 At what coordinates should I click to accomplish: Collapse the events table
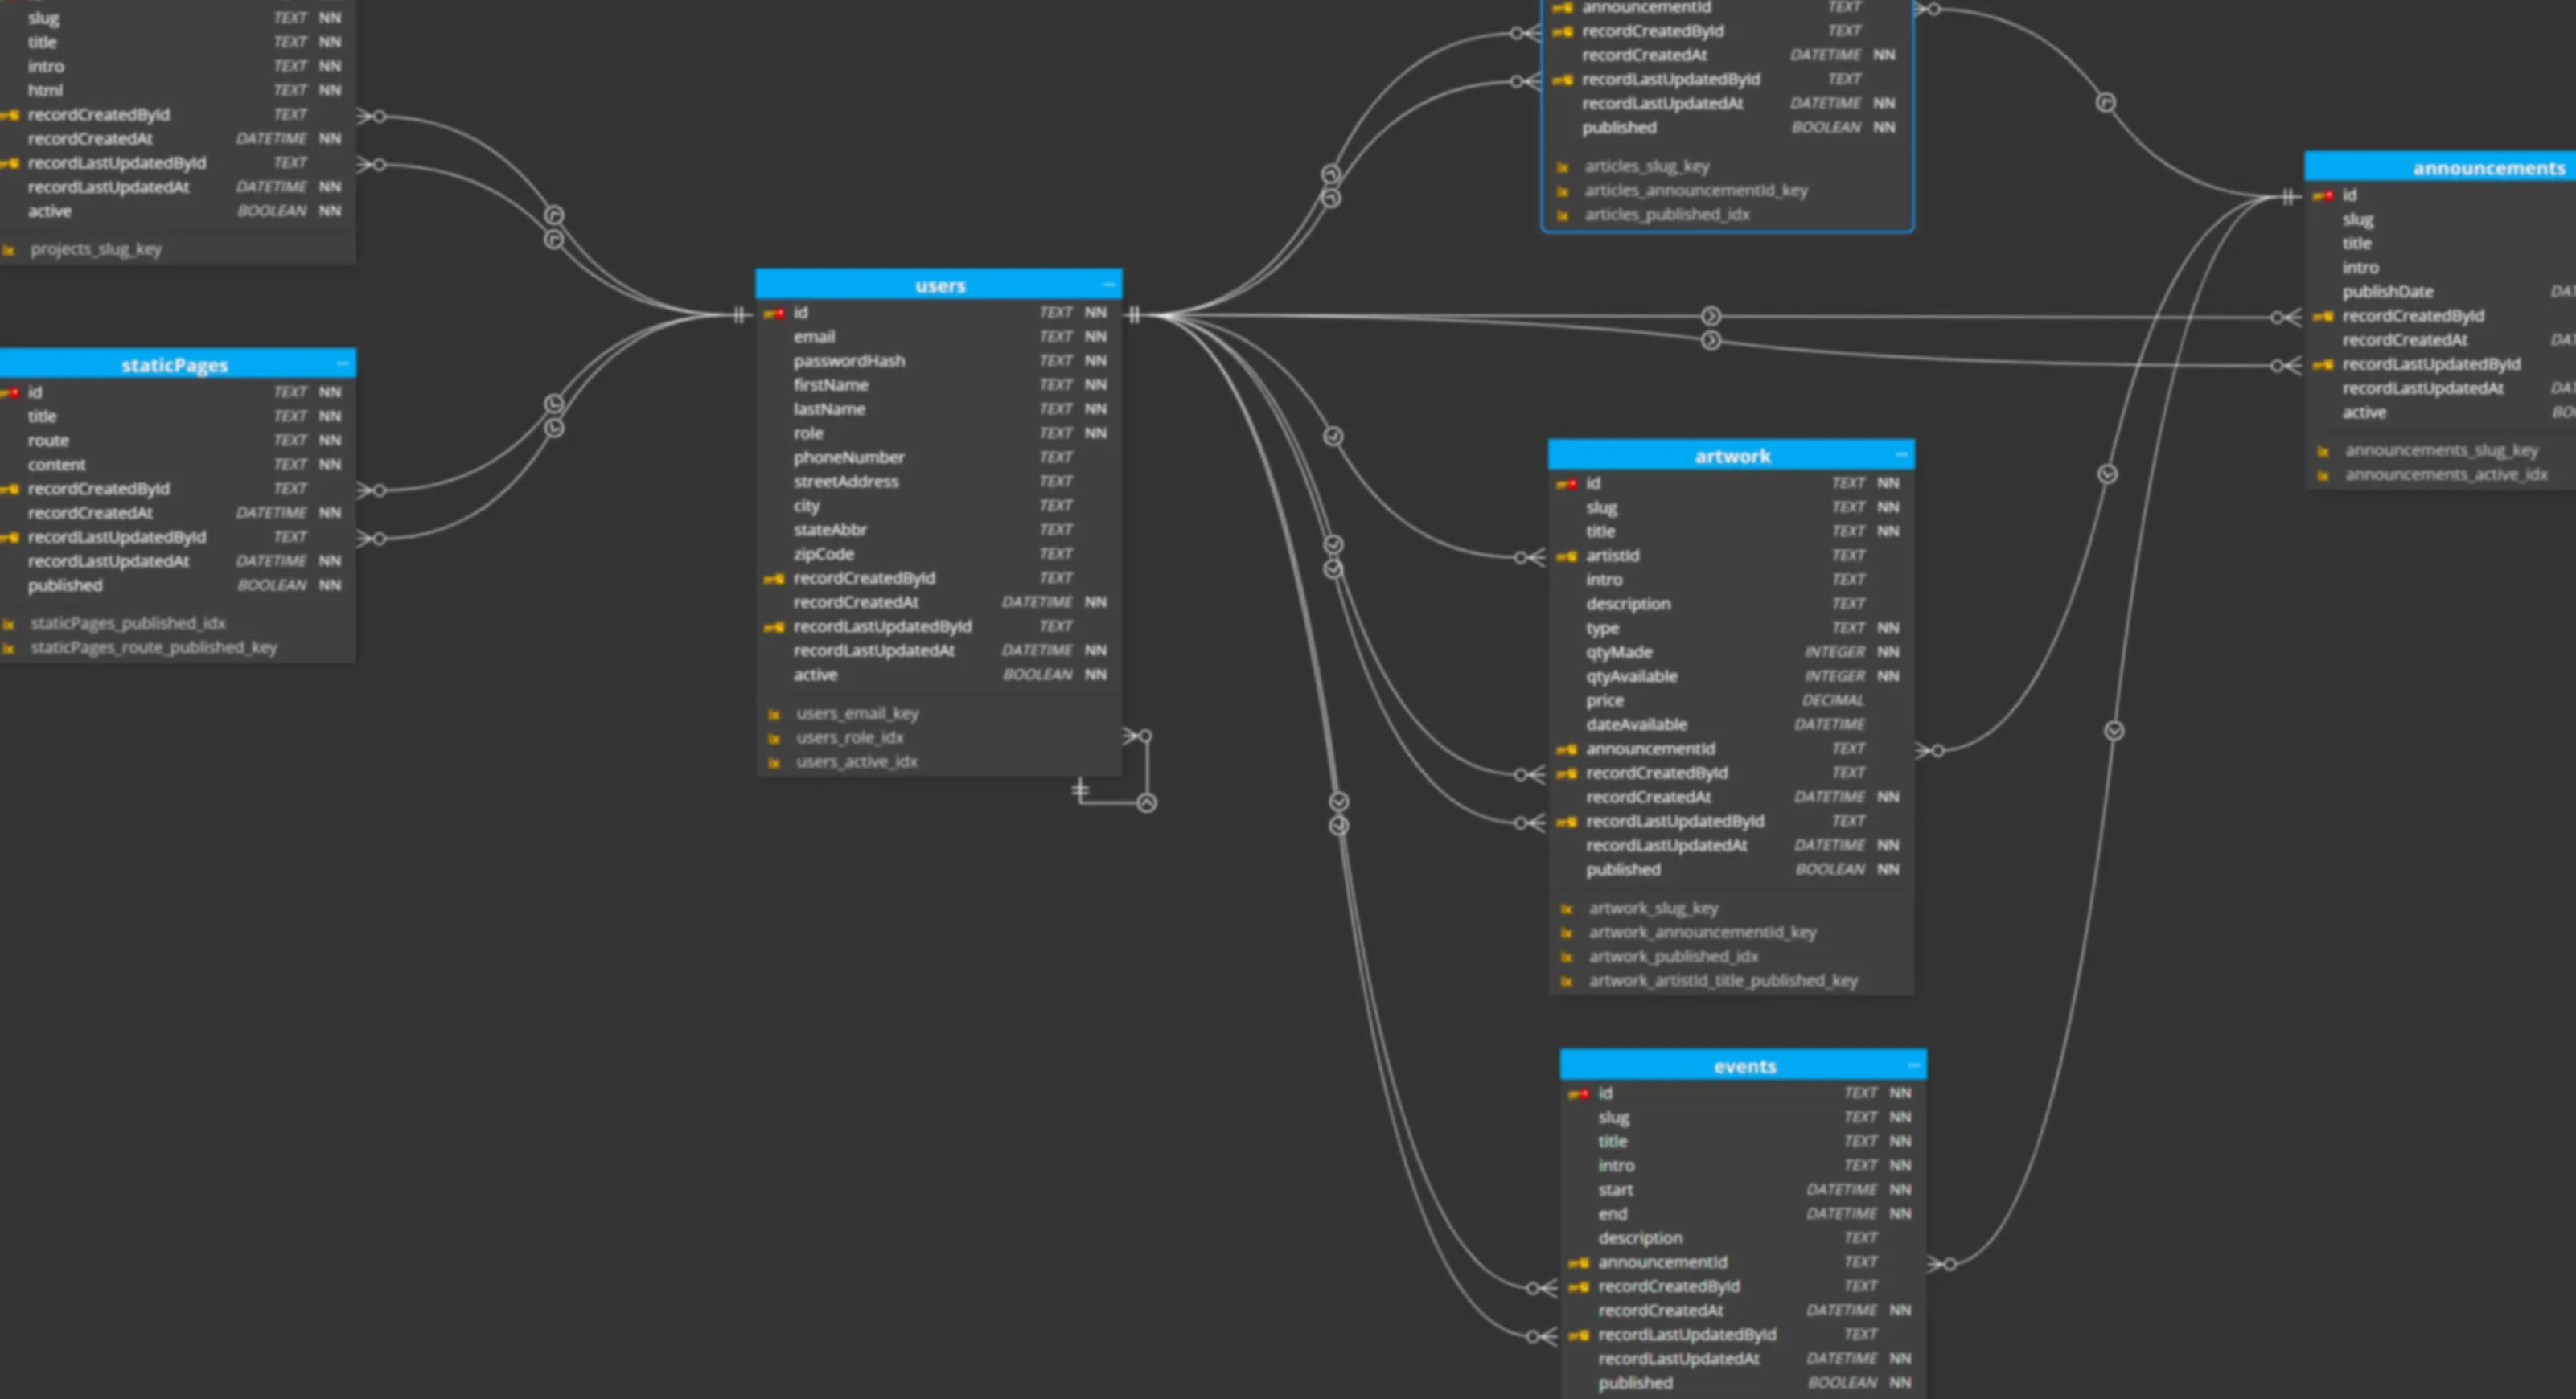click(x=1913, y=1065)
